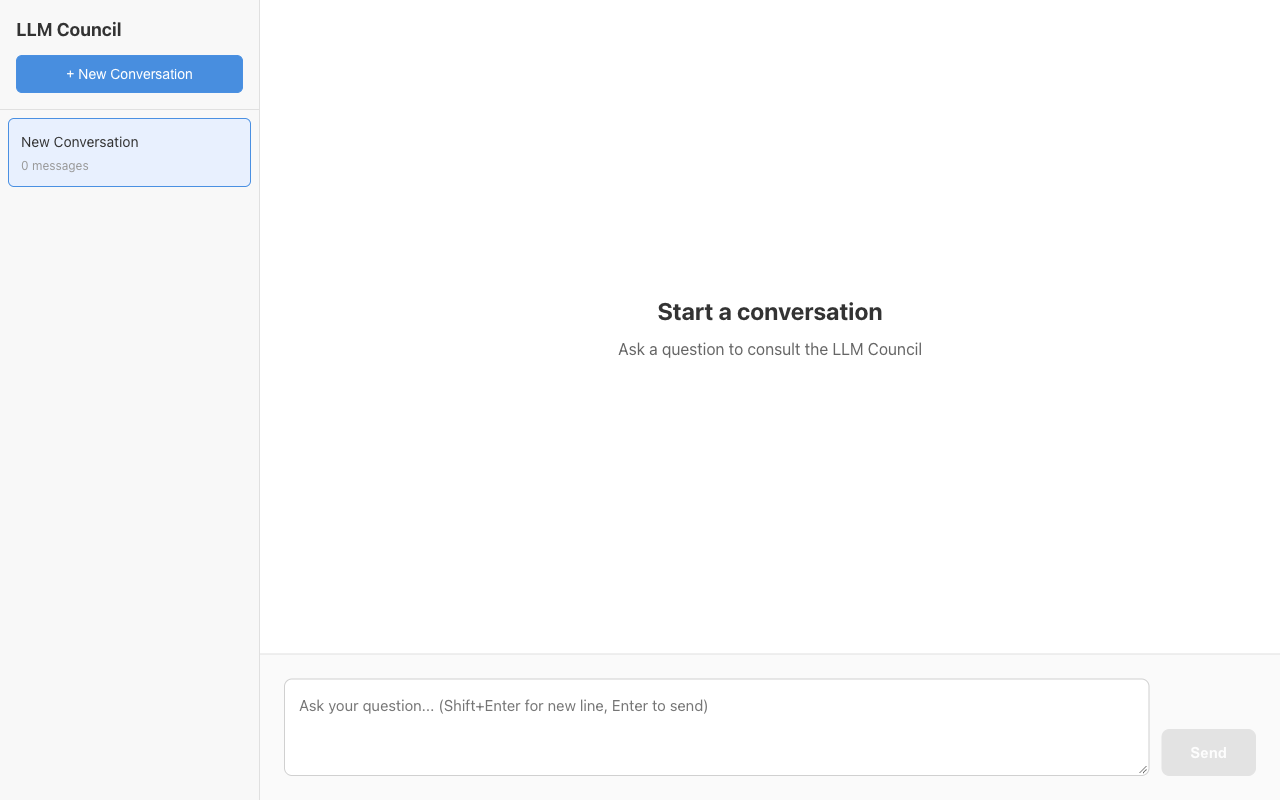Click the greyed-out Send button
The width and height of the screenshot is (1280, 800).
[1208, 752]
